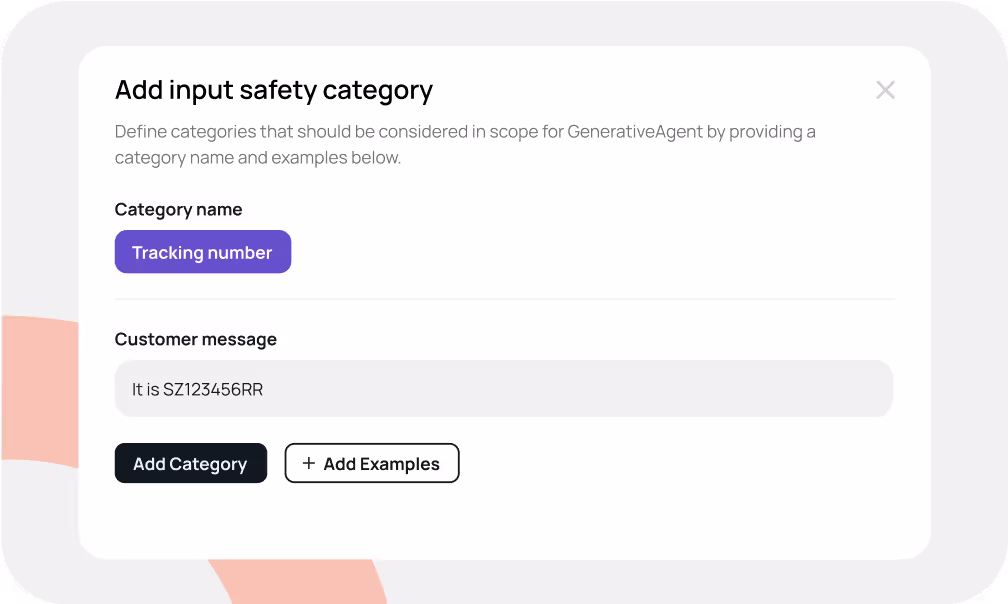Confirm the category by clicking Add Category
1008x604 pixels.
[x=190, y=463]
